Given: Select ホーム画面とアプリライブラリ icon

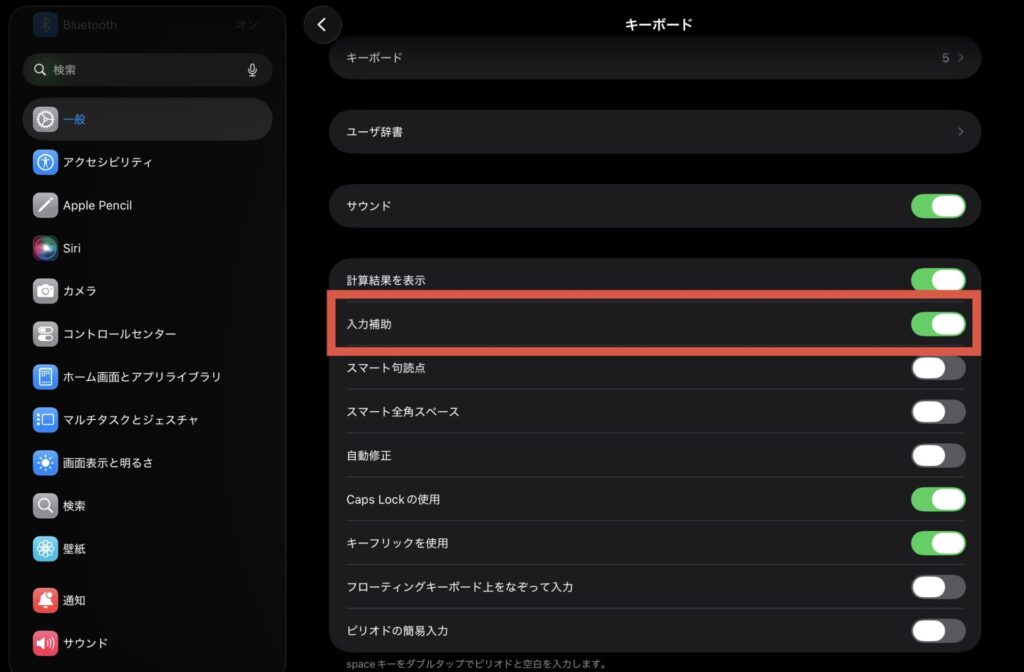Looking at the screenshot, I should (45, 377).
